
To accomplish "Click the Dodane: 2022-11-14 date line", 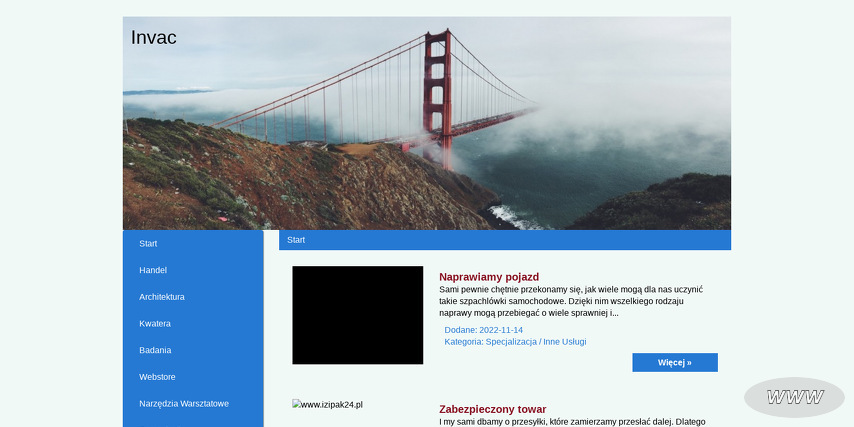I will [484, 330].
